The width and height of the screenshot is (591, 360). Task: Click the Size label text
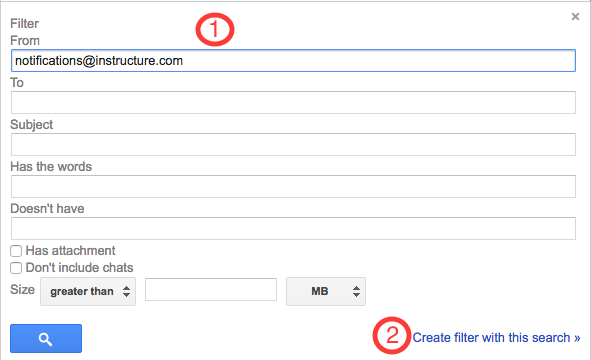point(23,290)
